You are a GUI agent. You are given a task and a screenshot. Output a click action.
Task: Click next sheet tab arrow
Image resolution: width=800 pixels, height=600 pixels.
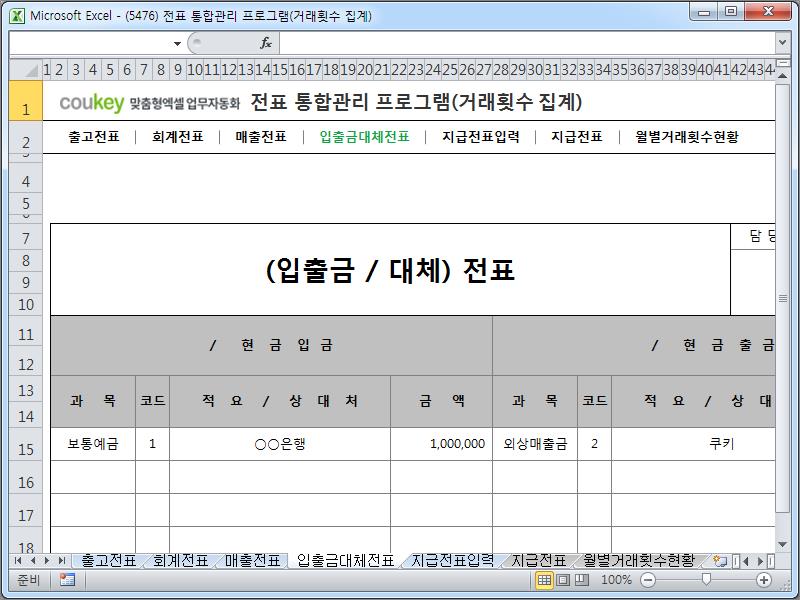[47, 561]
